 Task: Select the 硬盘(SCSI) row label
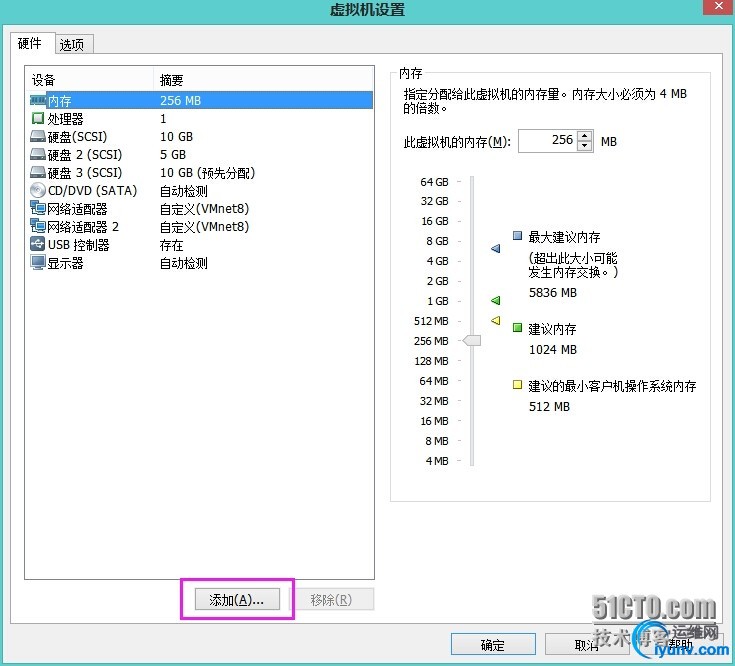(77, 136)
